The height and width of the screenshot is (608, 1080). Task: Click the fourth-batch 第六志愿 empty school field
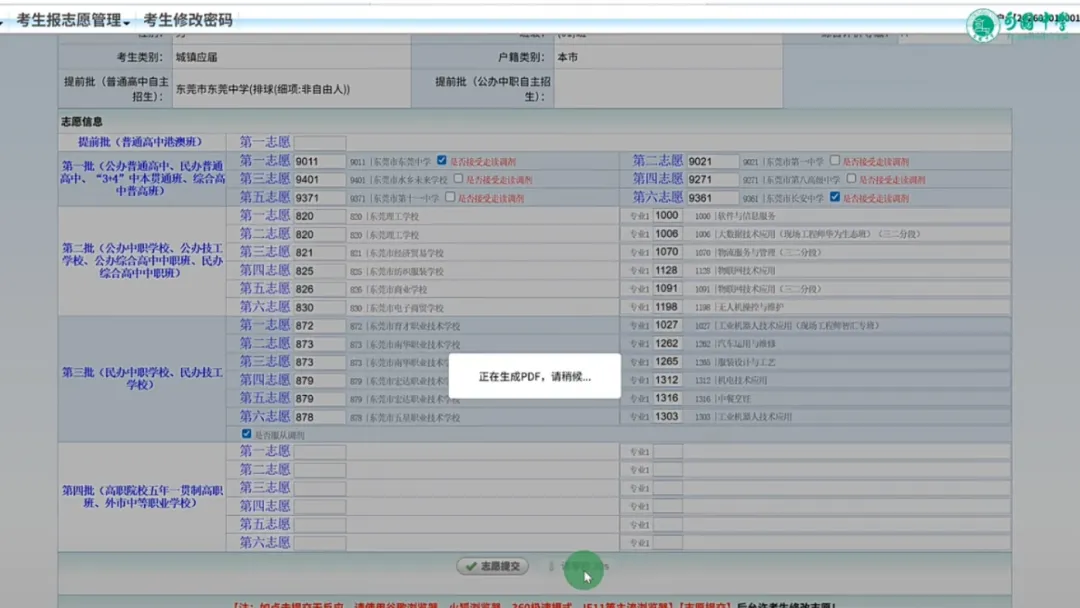click(x=320, y=543)
